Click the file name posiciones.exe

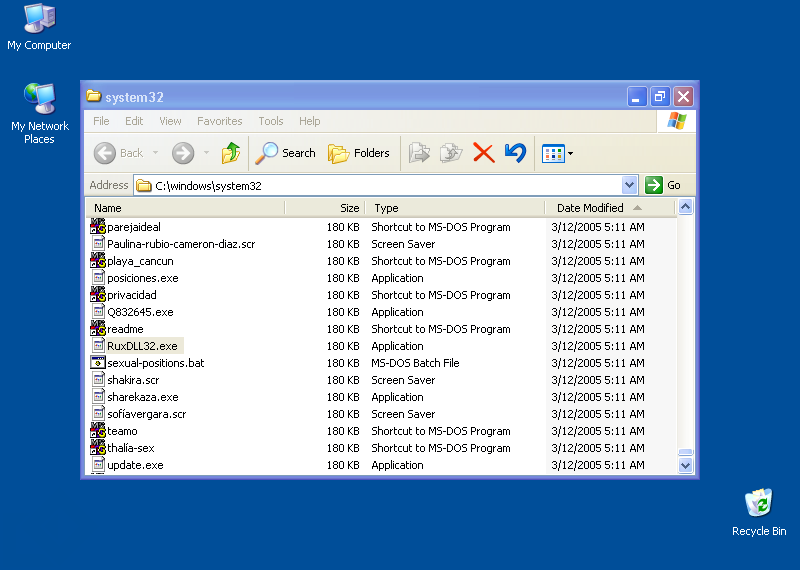(143, 278)
